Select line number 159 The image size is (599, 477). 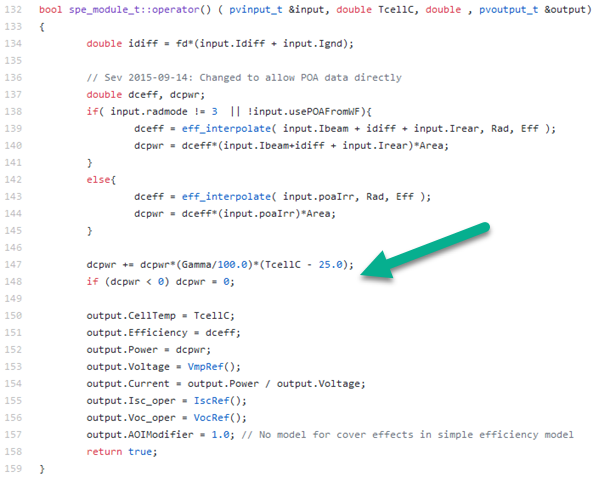click(13, 469)
